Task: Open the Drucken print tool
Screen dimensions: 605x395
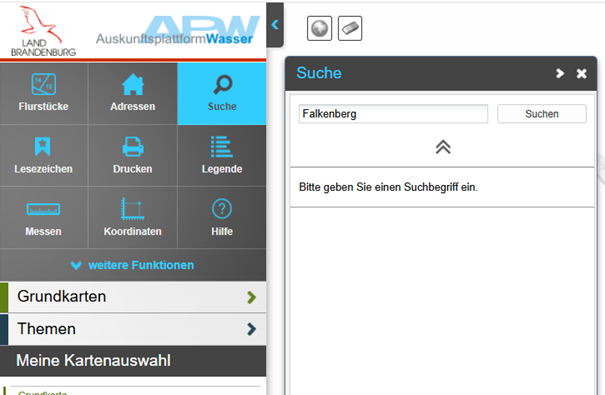Action: point(133,156)
